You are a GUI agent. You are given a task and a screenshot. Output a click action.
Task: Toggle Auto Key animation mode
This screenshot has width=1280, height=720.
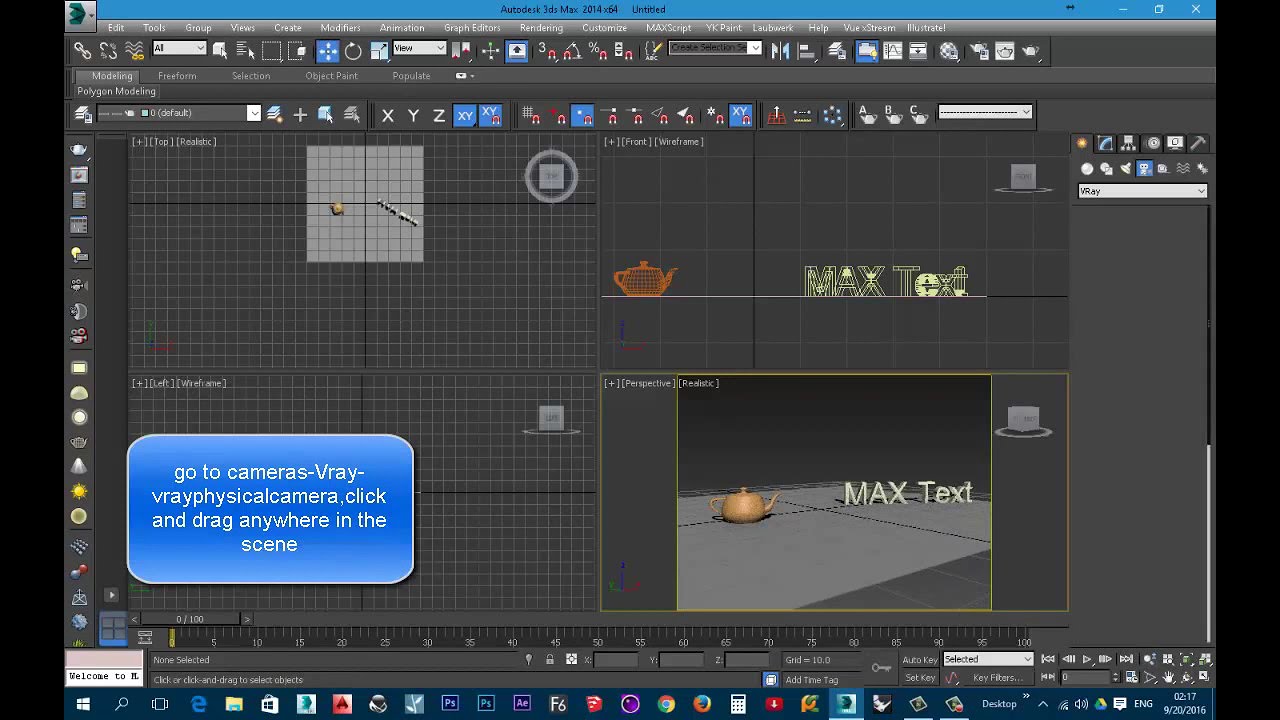point(920,659)
